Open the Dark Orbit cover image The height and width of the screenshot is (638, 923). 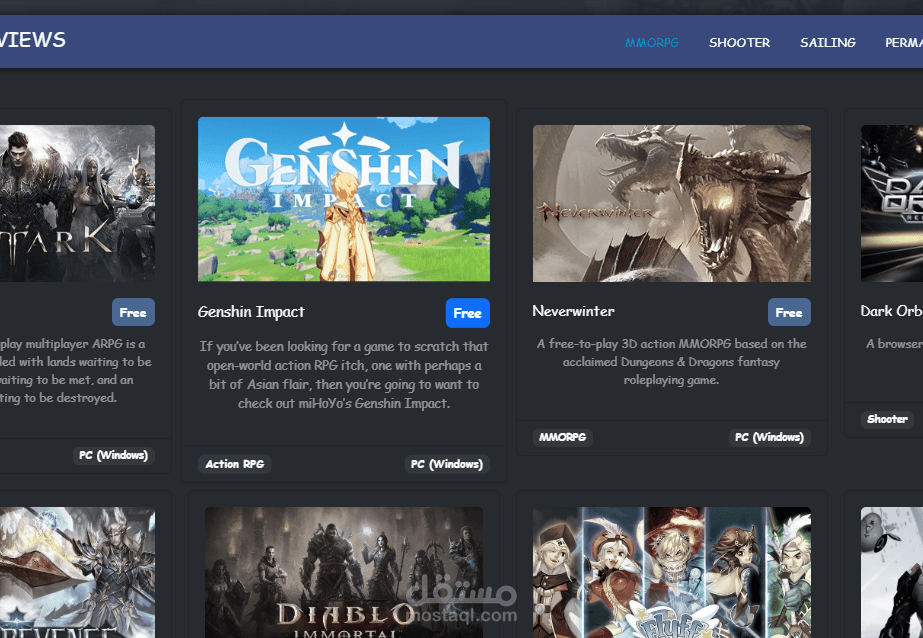[x=892, y=203]
